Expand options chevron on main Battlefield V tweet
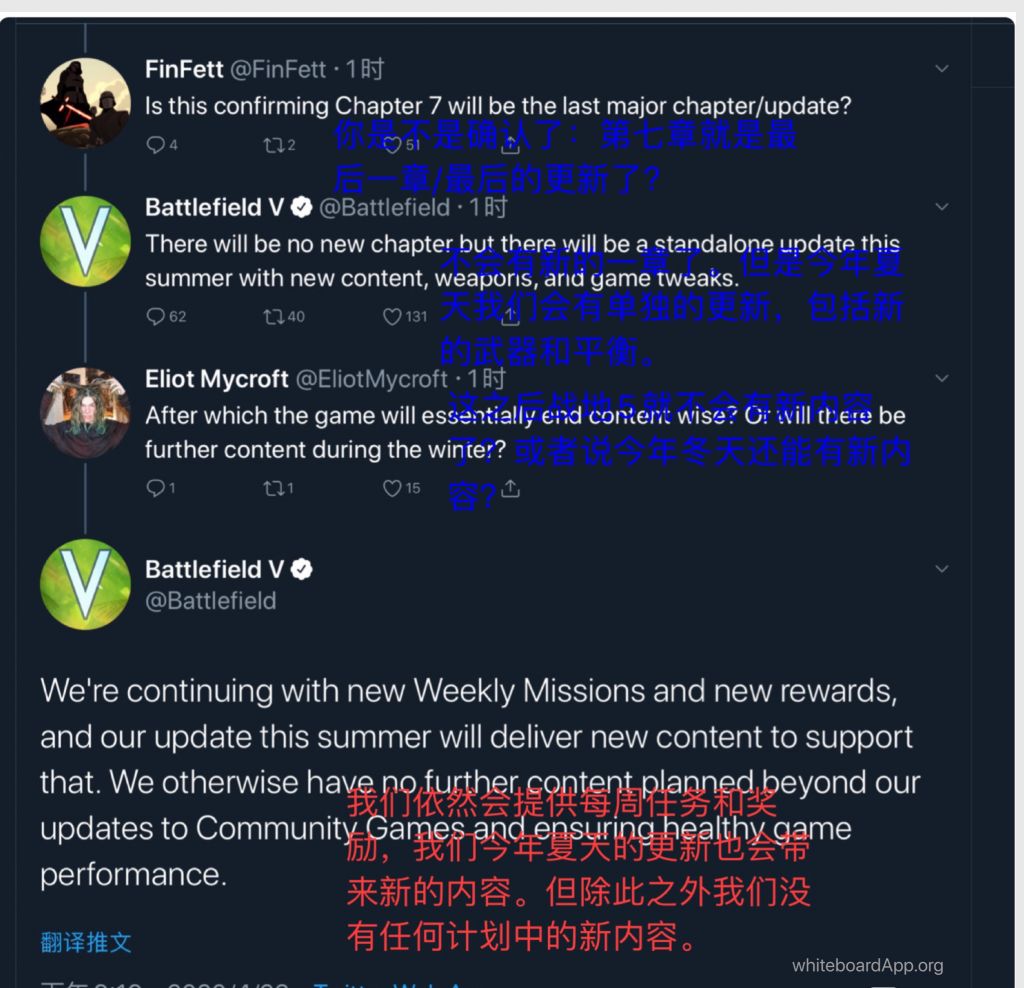The width and height of the screenshot is (1024, 988). coord(941,569)
